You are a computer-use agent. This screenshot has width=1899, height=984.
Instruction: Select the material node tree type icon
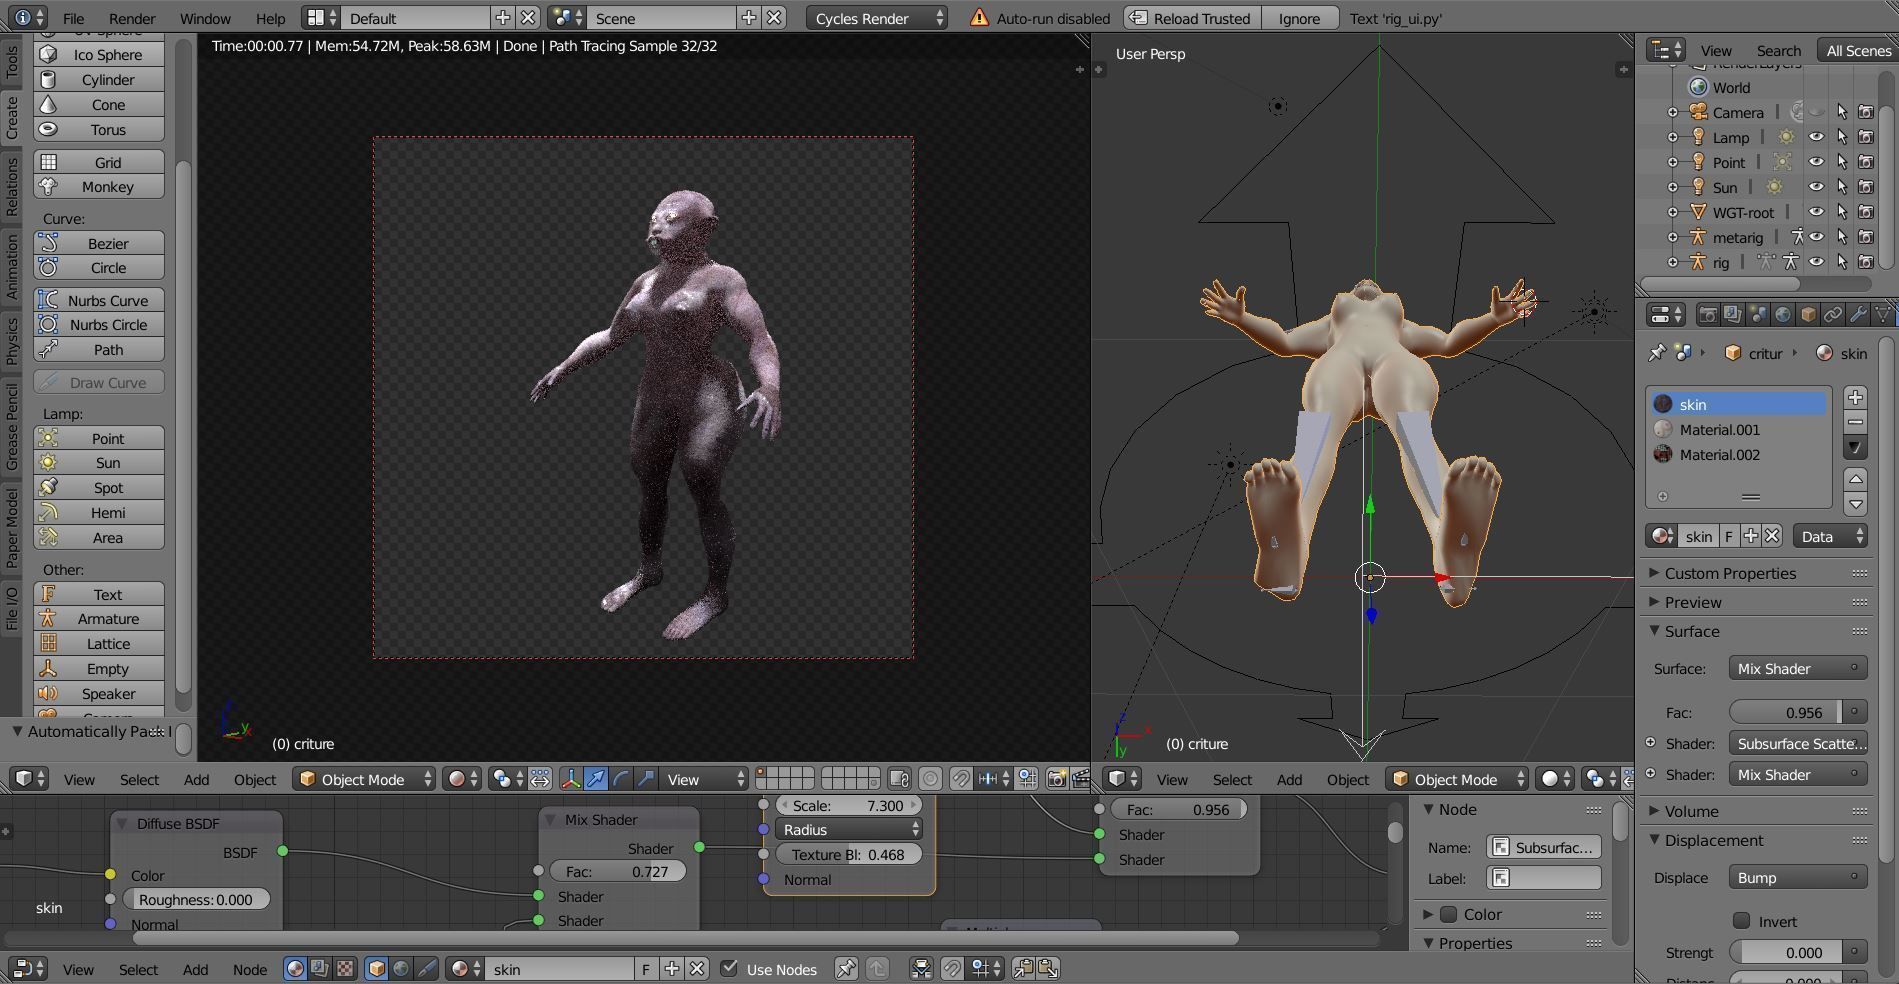point(295,968)
